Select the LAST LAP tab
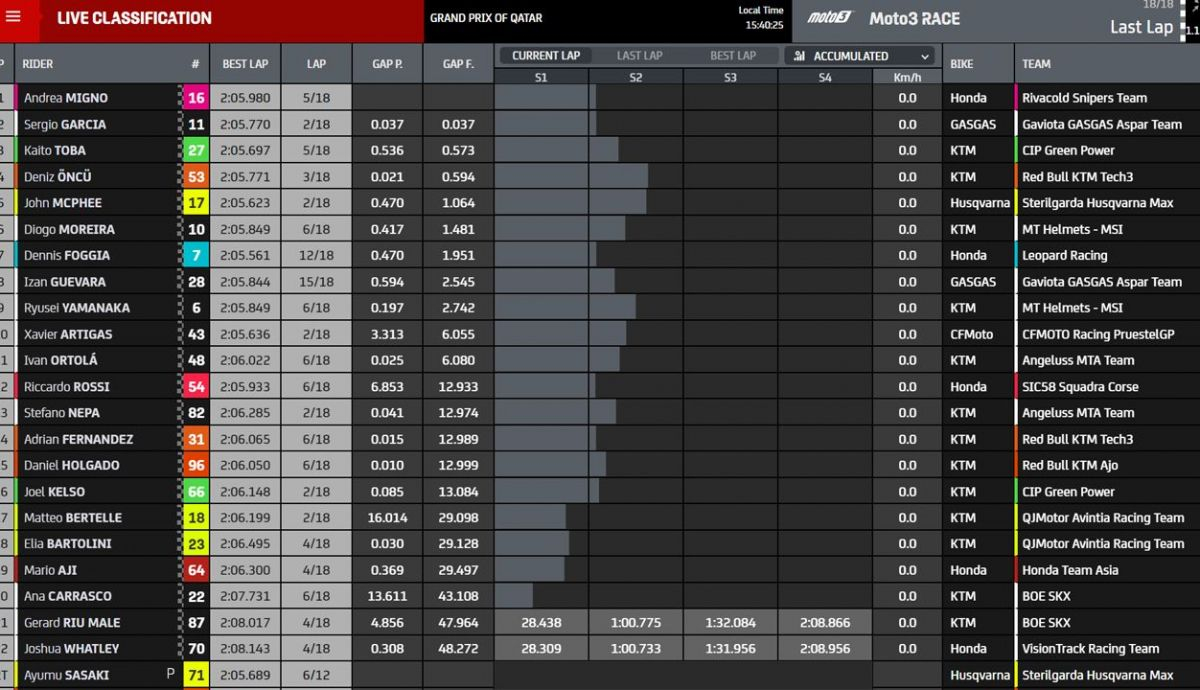 (640, 56)
